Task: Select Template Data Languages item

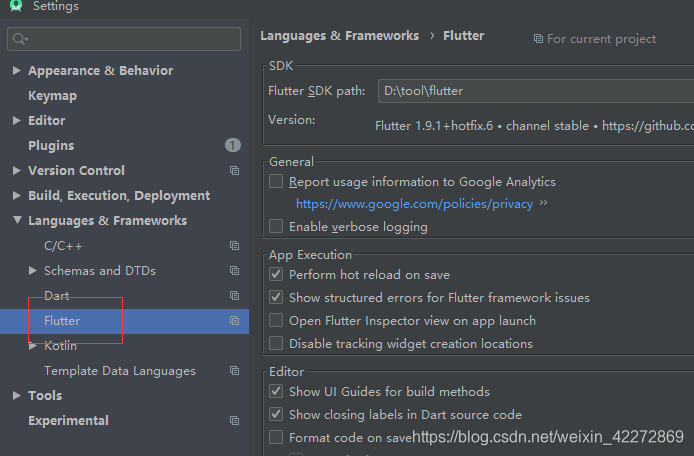Action: [120, 371]
